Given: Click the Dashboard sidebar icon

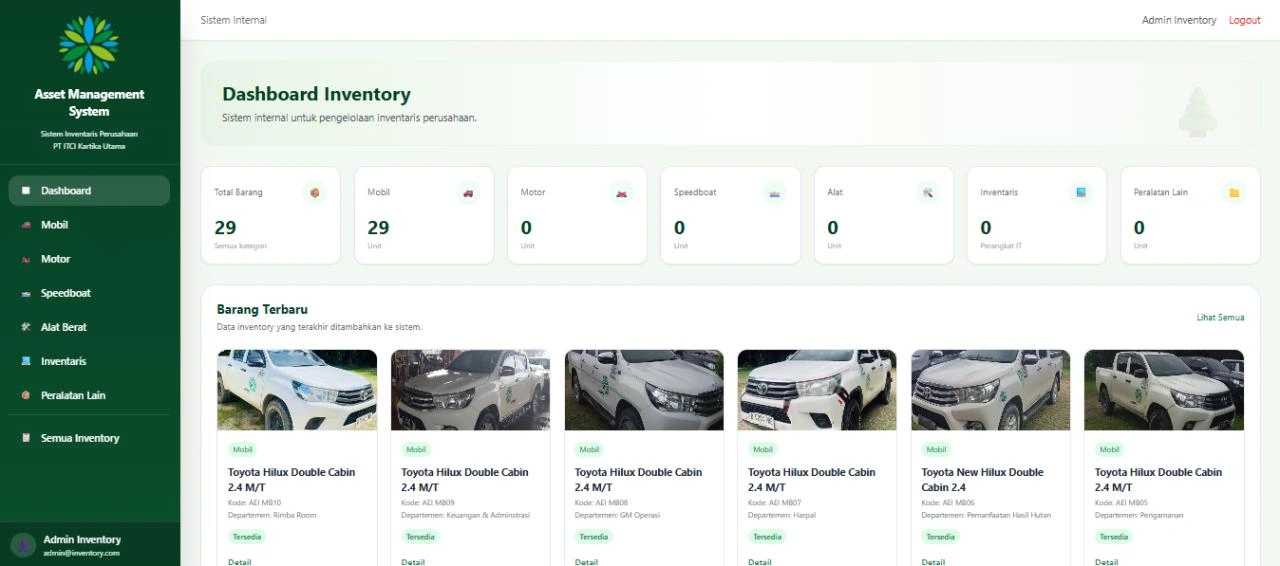Looking at the screenshot, I should [26, 190].
